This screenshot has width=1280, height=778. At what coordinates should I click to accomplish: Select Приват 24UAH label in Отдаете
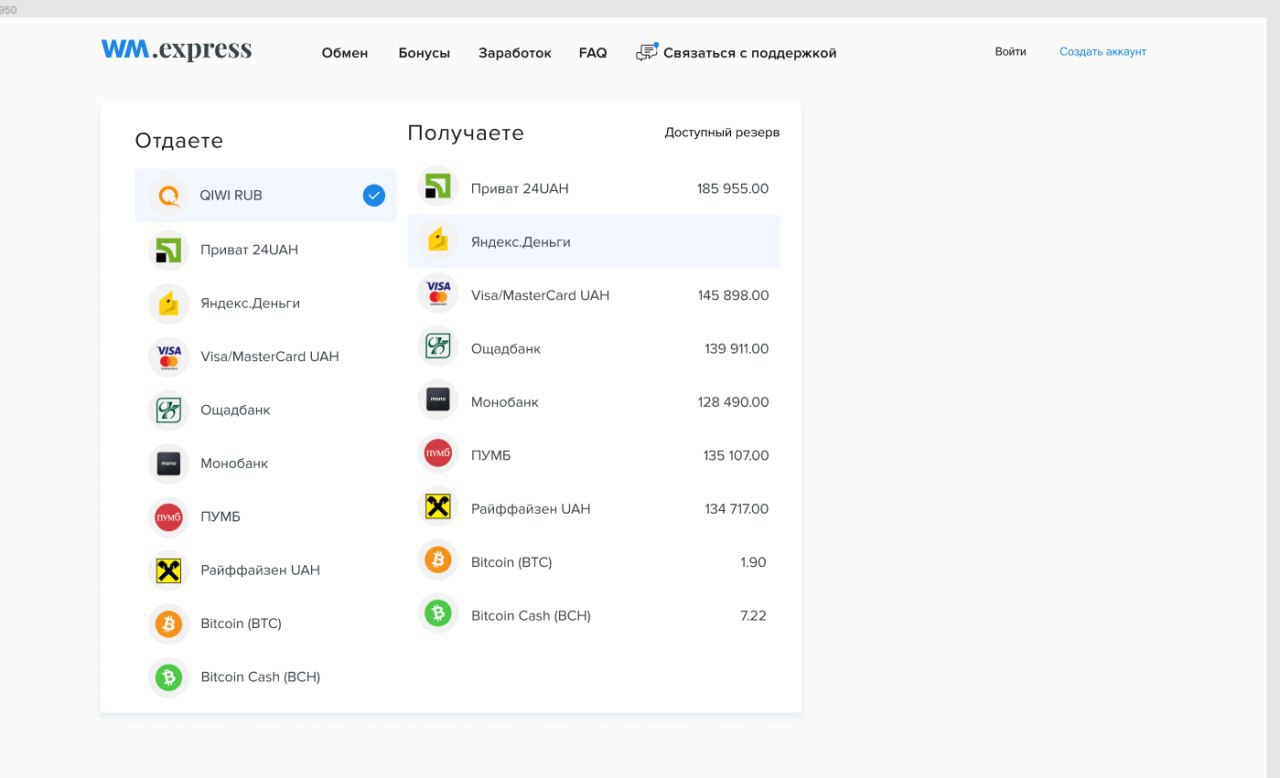pos(249,250)
